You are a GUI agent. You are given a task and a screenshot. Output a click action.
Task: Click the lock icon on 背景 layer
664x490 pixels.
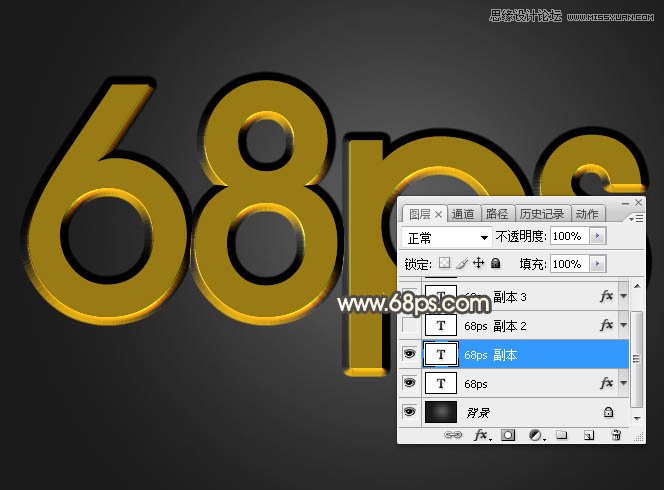[x=609, y=412]
